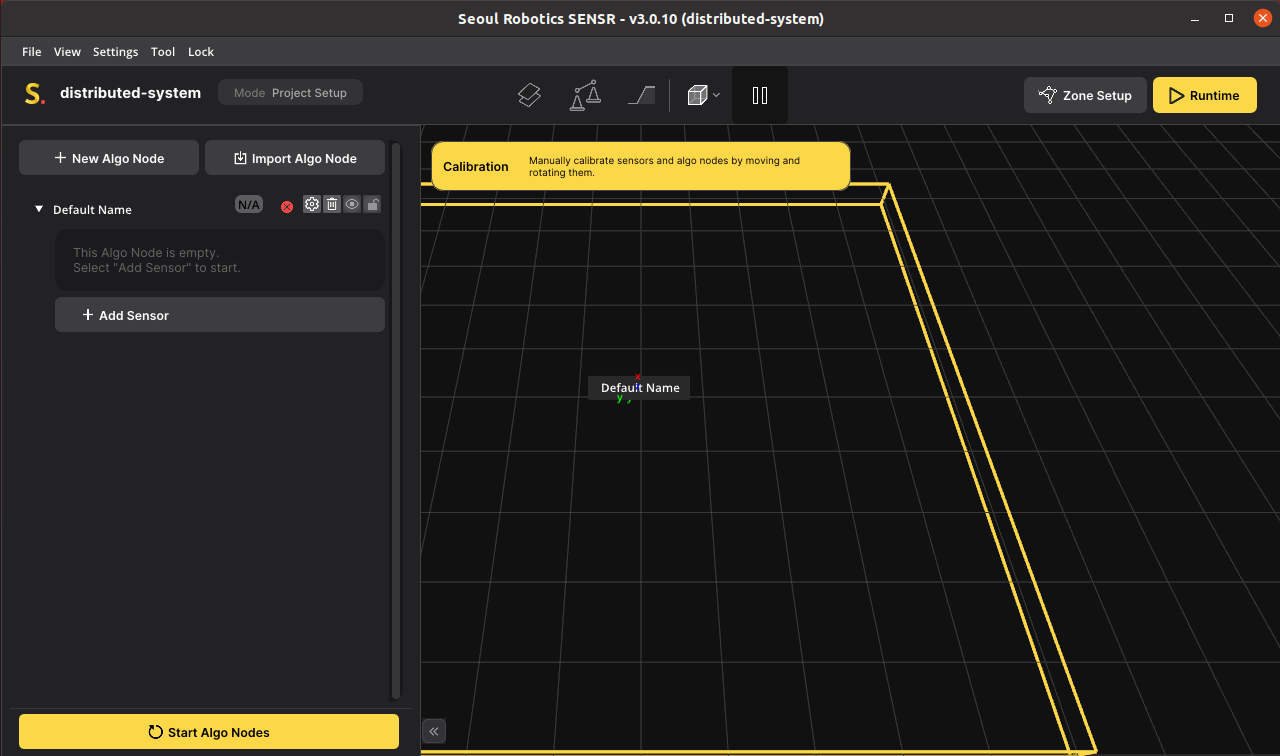1280x756 pixels.
Task: Maximize the SENSR window
Action: click(x=1229, y=18)
